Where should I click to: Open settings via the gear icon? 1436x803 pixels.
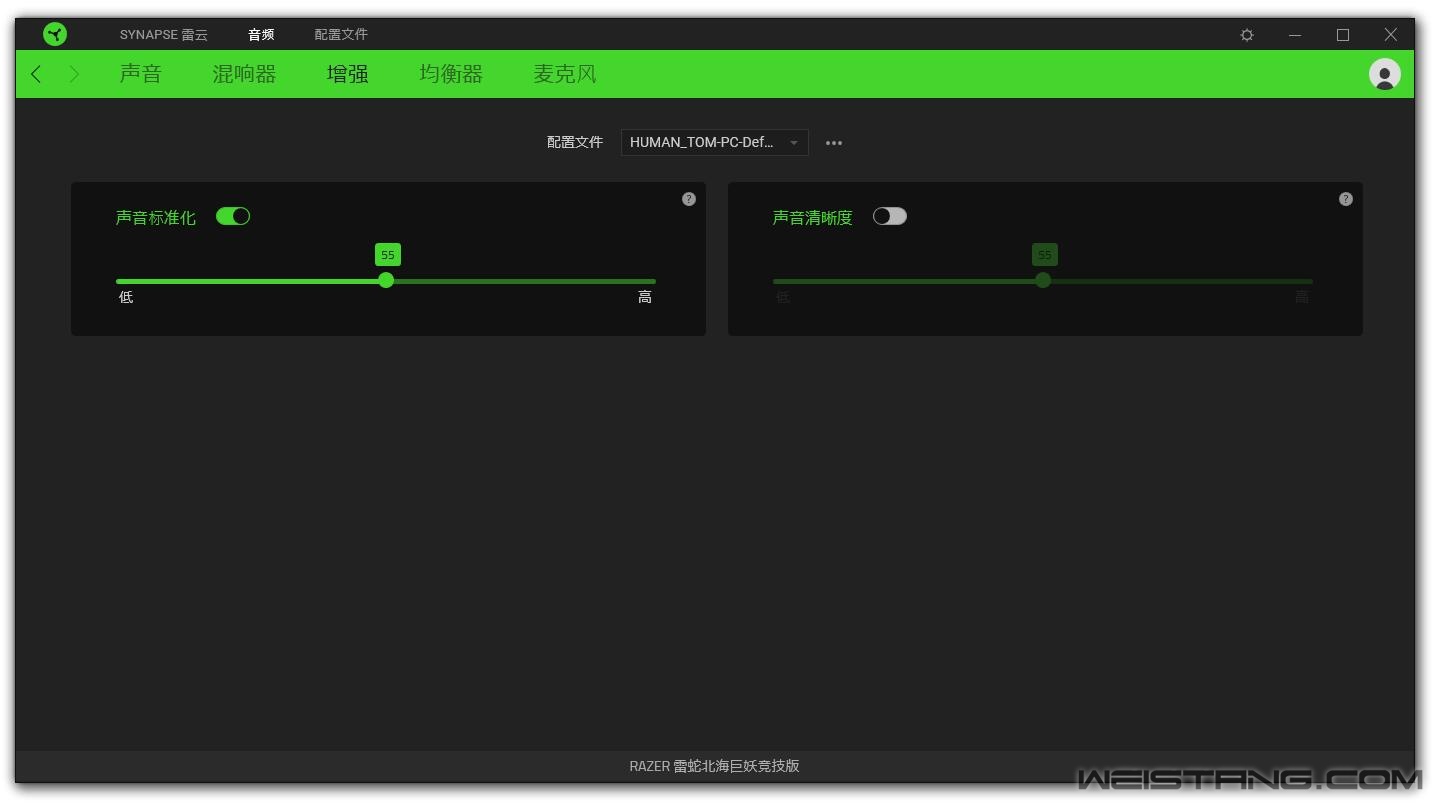[x=1247, y=35]
